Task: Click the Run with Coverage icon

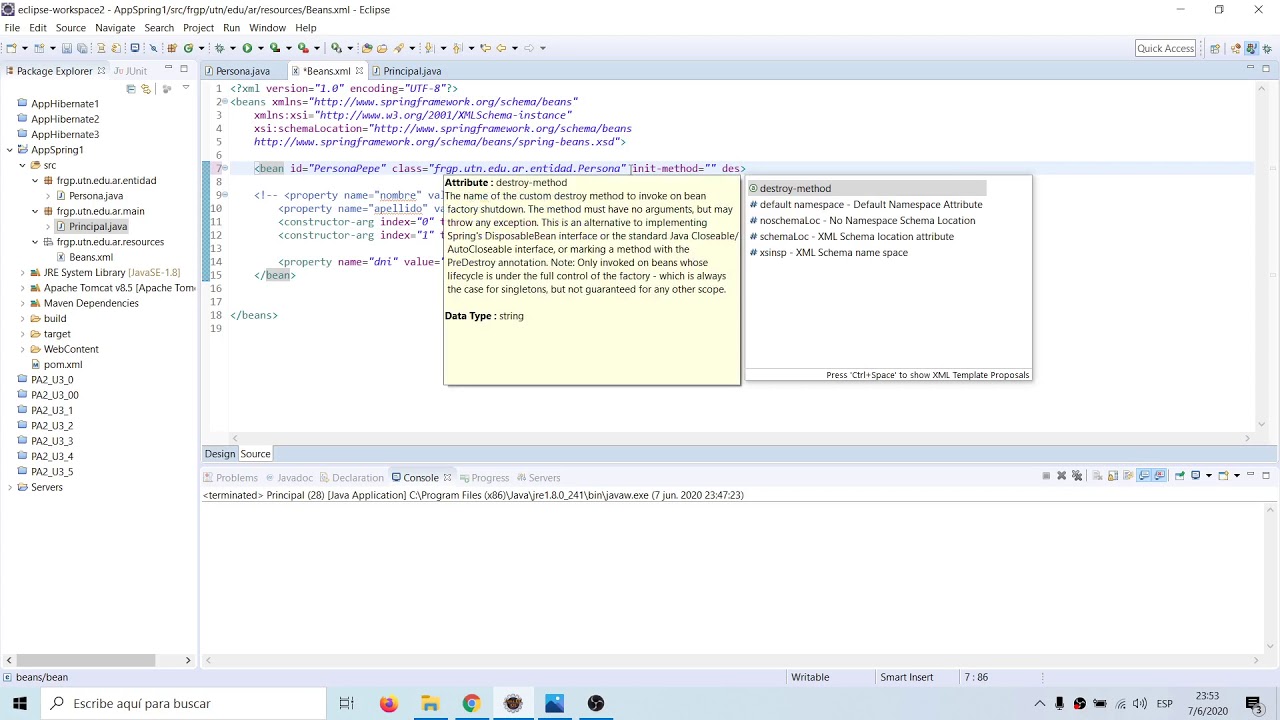Action: coord(275,48)
